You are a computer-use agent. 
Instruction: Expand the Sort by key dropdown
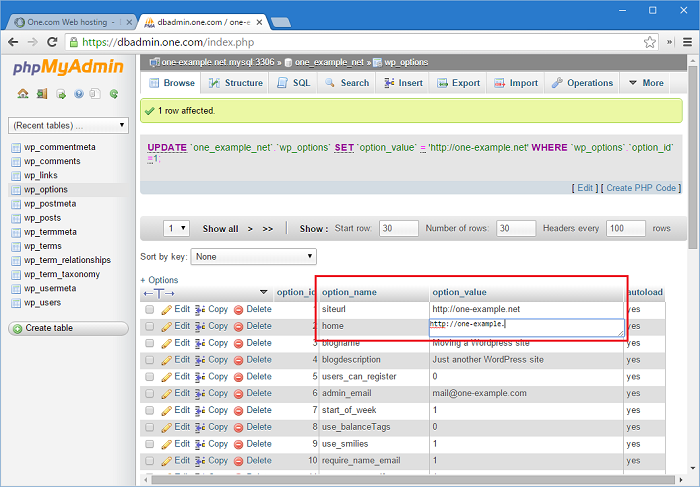[x=255, y=257]
